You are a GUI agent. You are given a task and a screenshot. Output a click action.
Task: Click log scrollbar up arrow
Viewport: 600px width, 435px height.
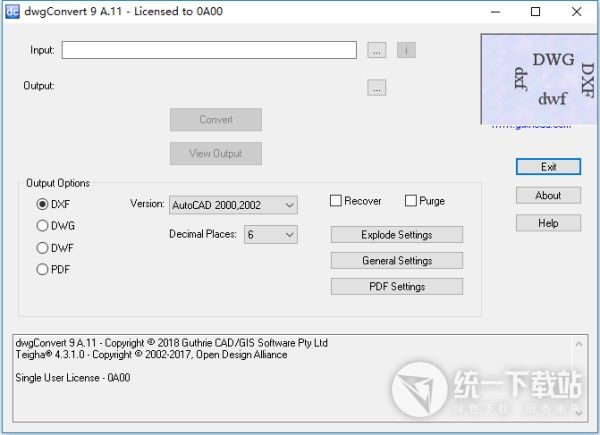click(x=579, y=345)
